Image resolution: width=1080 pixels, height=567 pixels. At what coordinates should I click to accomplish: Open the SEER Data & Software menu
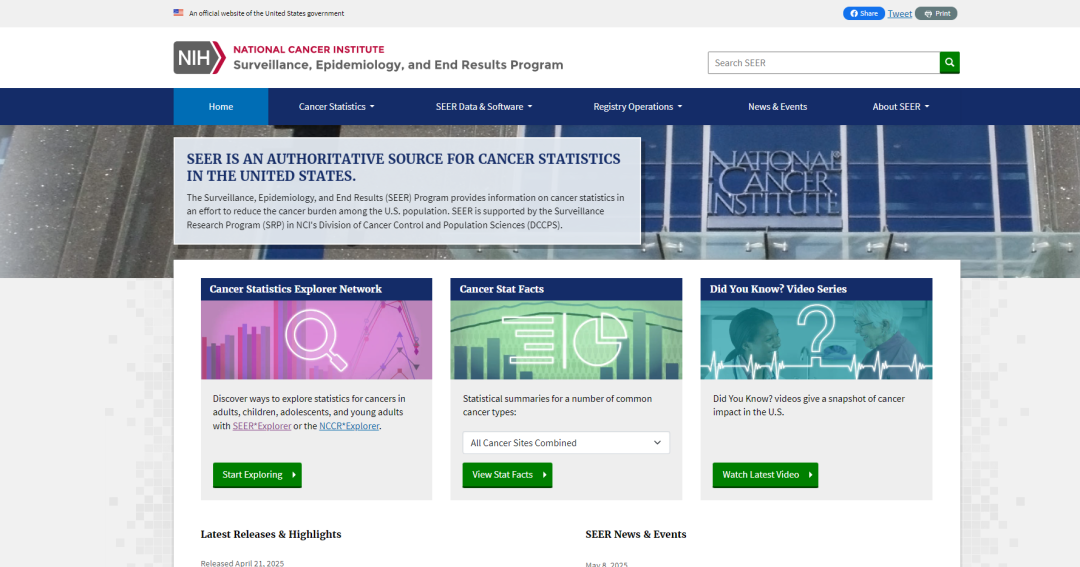coord(484,106)
